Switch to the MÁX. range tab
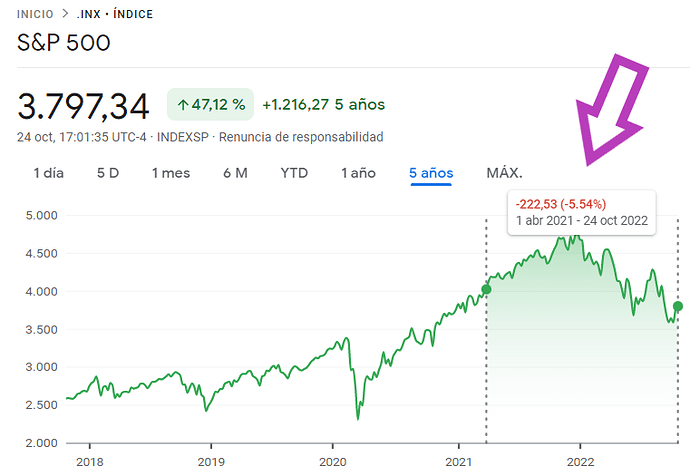The image size is (690, 476). 504,173
